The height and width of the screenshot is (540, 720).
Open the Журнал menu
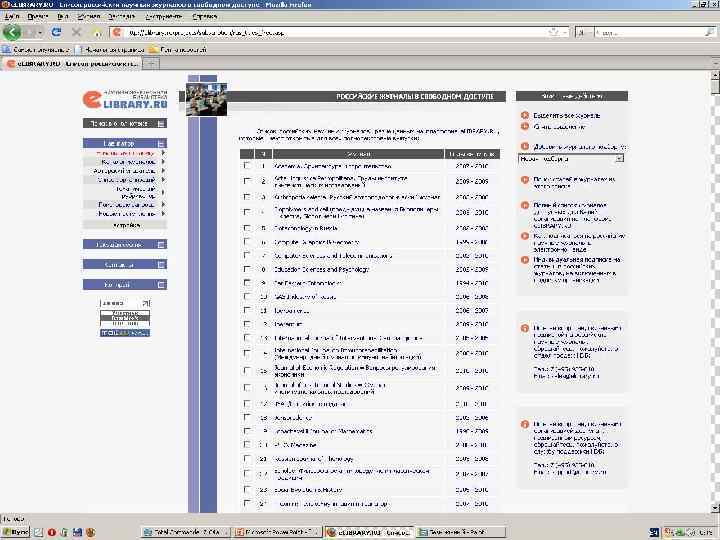[89, 17]
